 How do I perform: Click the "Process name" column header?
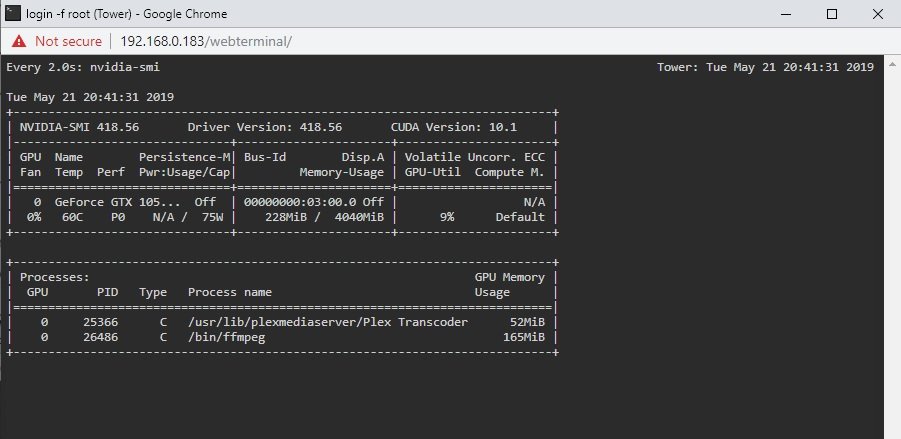[x=230, y=292]
